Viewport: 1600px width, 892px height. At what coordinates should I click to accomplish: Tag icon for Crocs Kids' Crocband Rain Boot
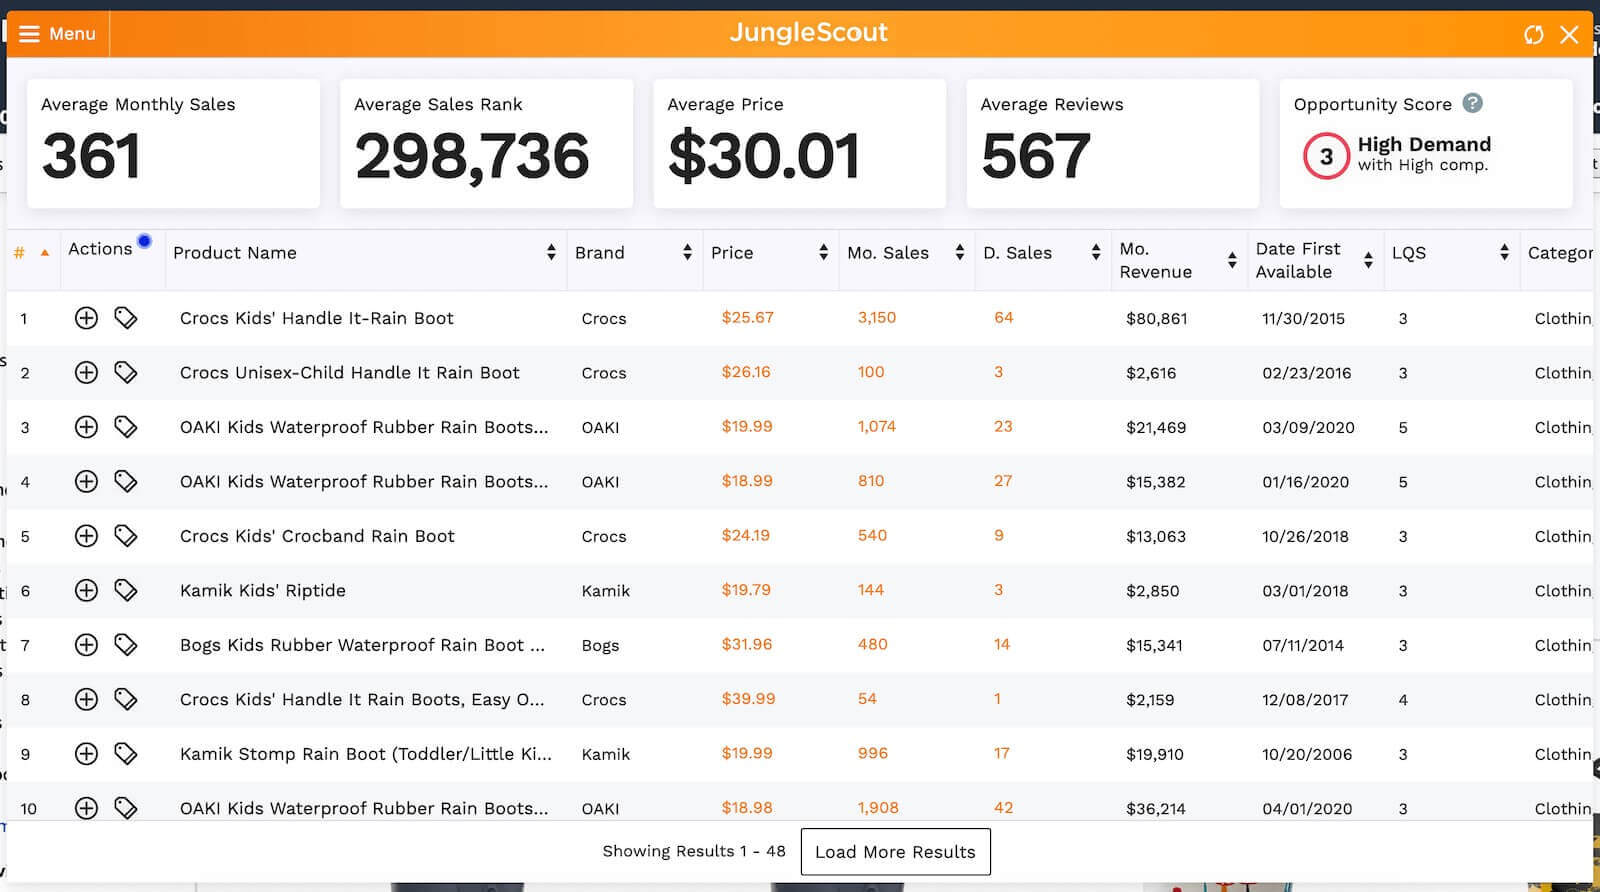point(125,536)
